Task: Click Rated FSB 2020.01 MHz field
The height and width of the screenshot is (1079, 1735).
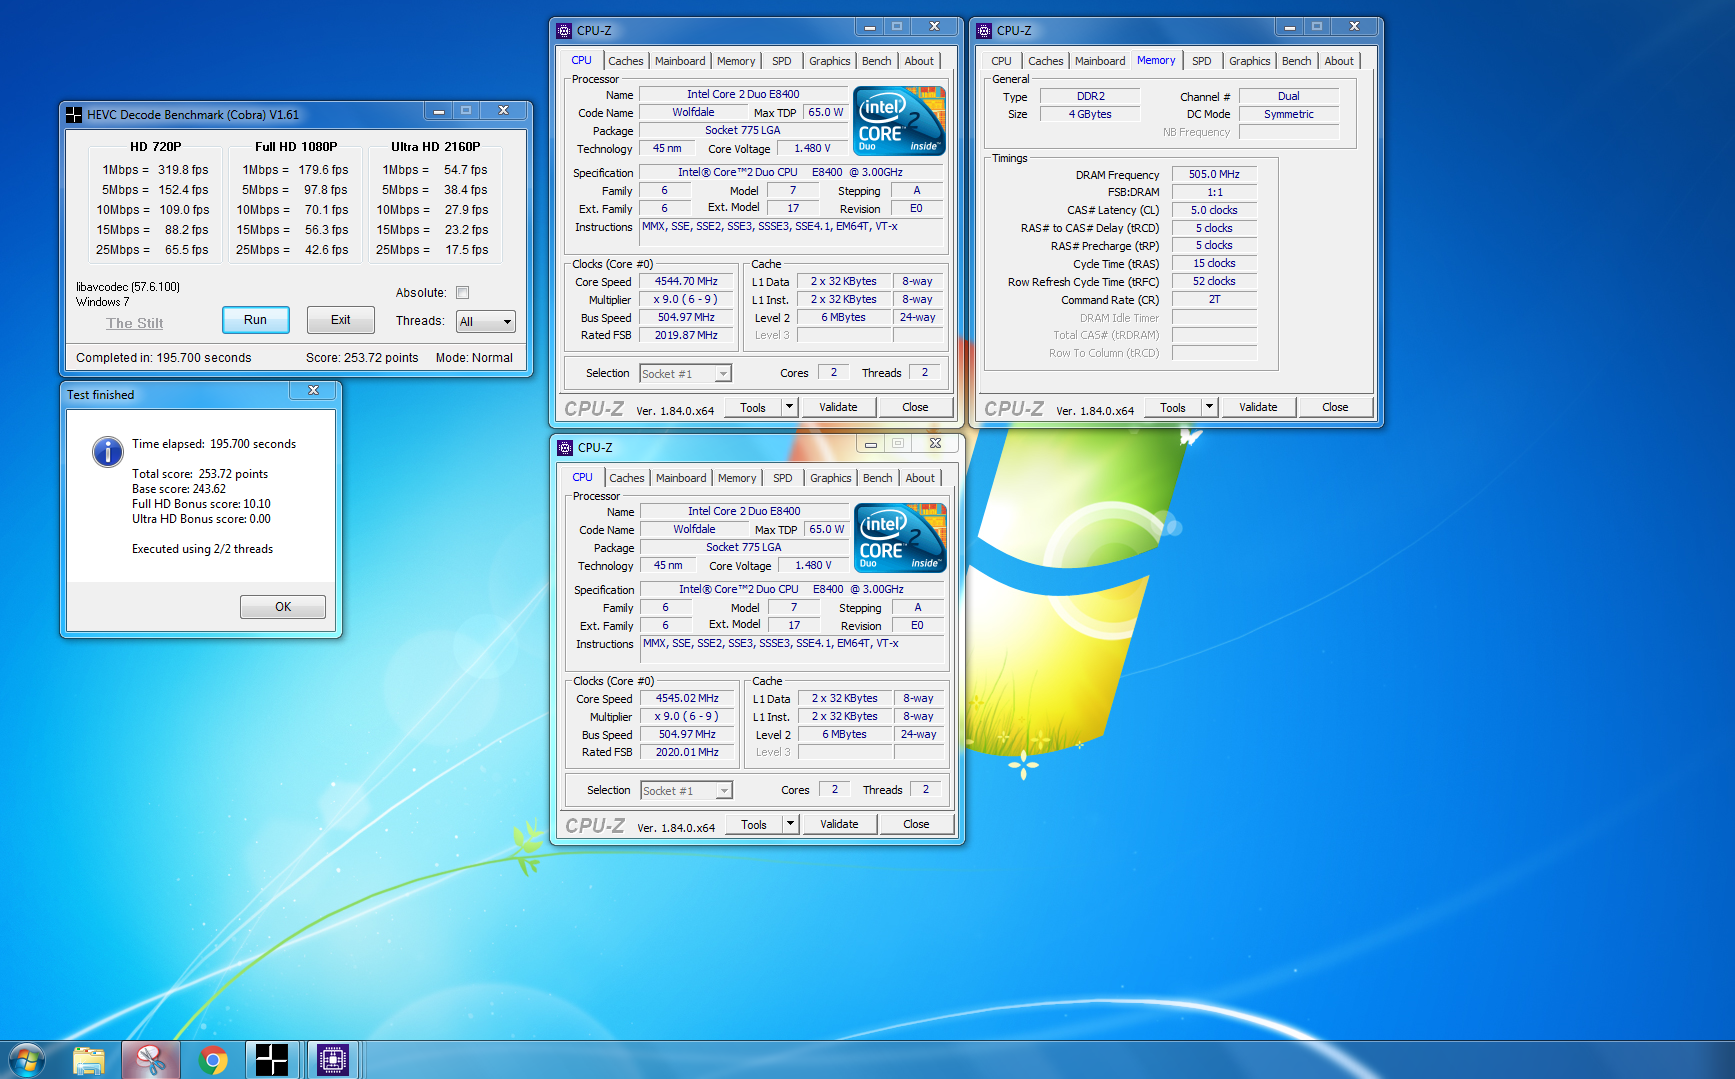Action: point(687,752)
